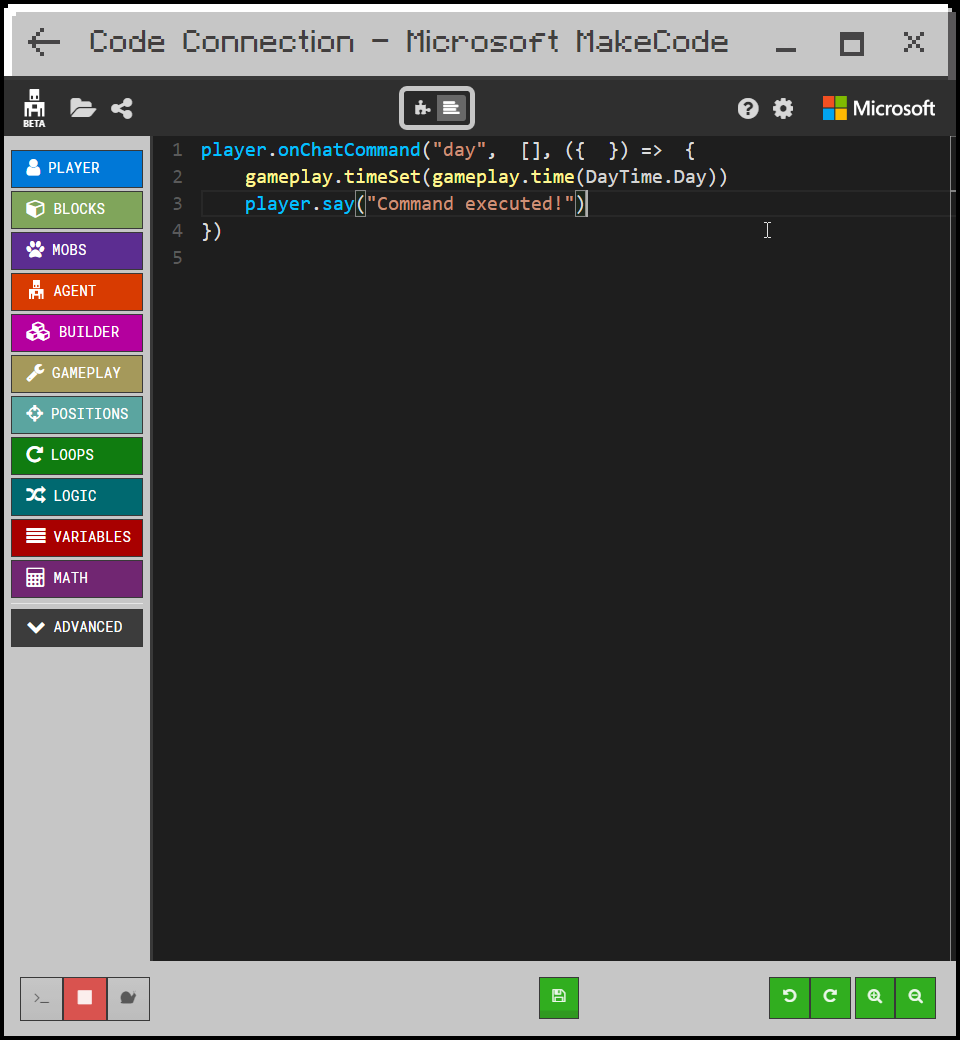Open the Player category drawer
The height and width of the screenshot is (1040, 960).
[x=77, y=168]
